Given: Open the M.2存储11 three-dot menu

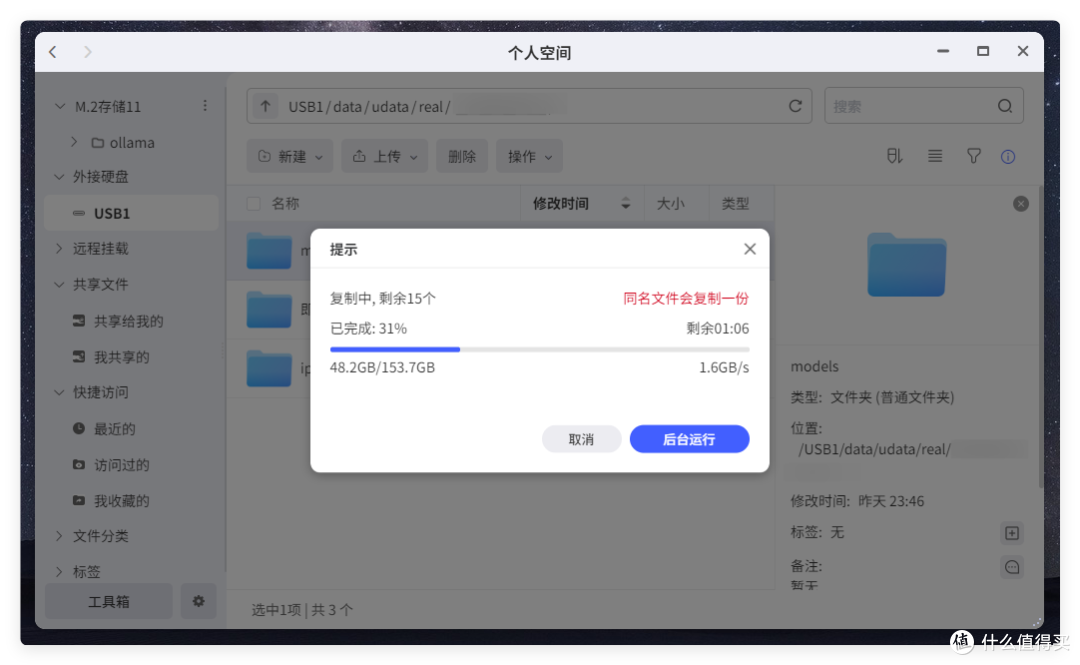Looking at the screenshot, I should [205, 105].
